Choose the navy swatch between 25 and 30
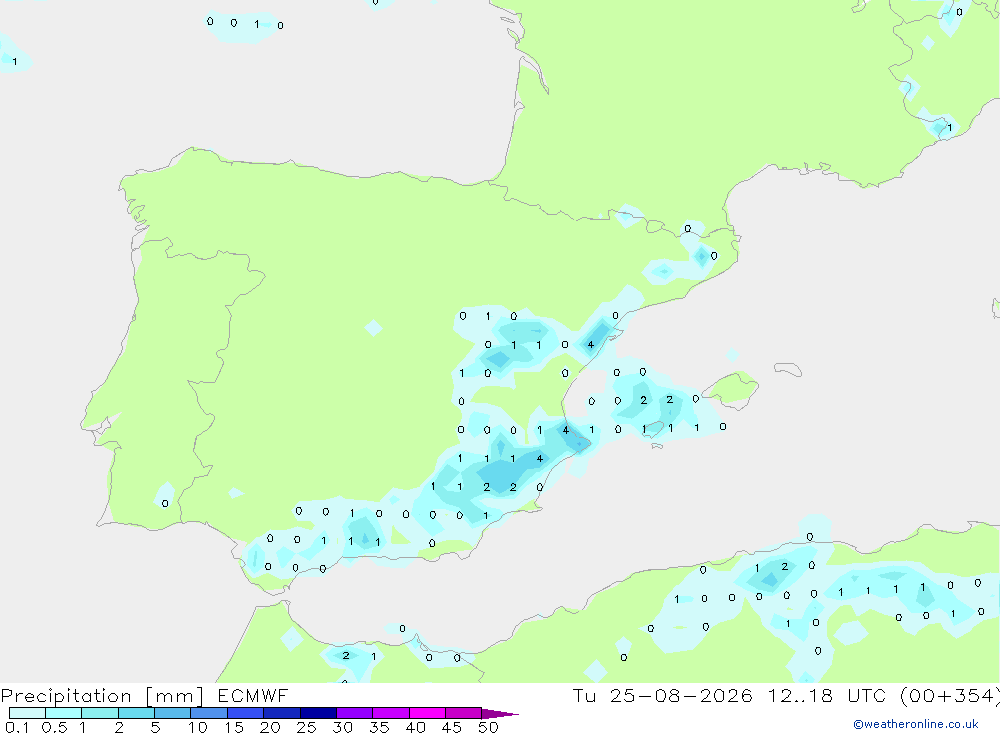Image resolution: width=1000 pixels, height=733 pixels. 318,713
